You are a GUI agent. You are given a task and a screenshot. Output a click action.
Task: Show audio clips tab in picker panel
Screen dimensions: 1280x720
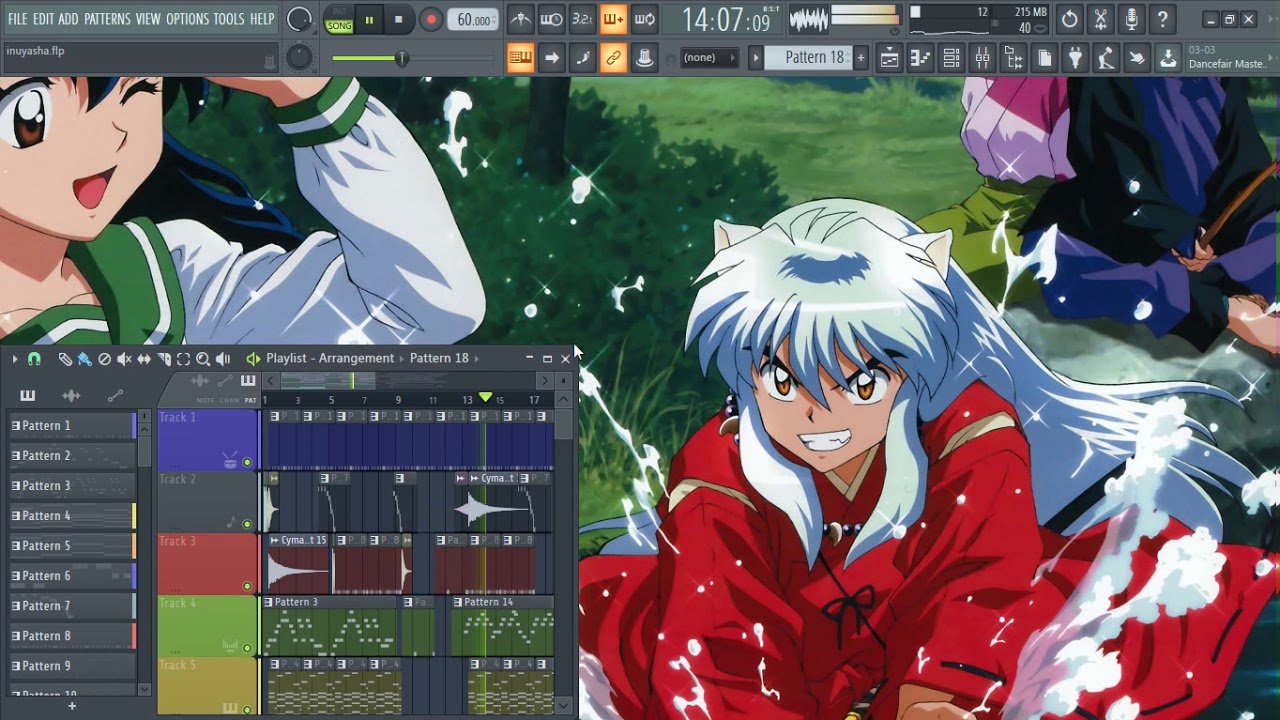(71, 395)
